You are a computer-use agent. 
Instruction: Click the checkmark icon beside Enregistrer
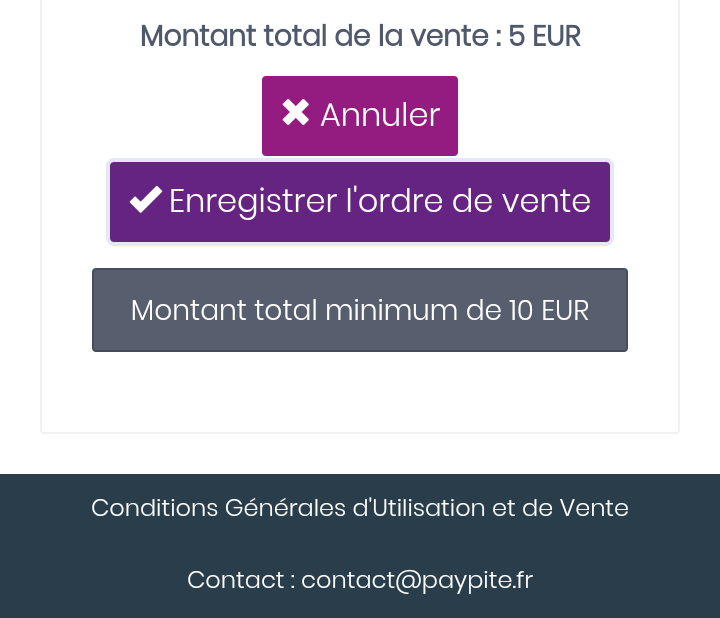pyautogui.click(x=146, y=200)
